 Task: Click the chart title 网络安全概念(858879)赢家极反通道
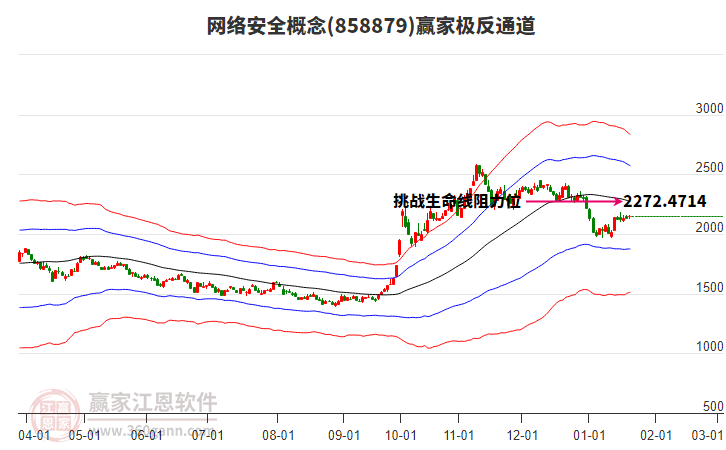pos(371,26)
